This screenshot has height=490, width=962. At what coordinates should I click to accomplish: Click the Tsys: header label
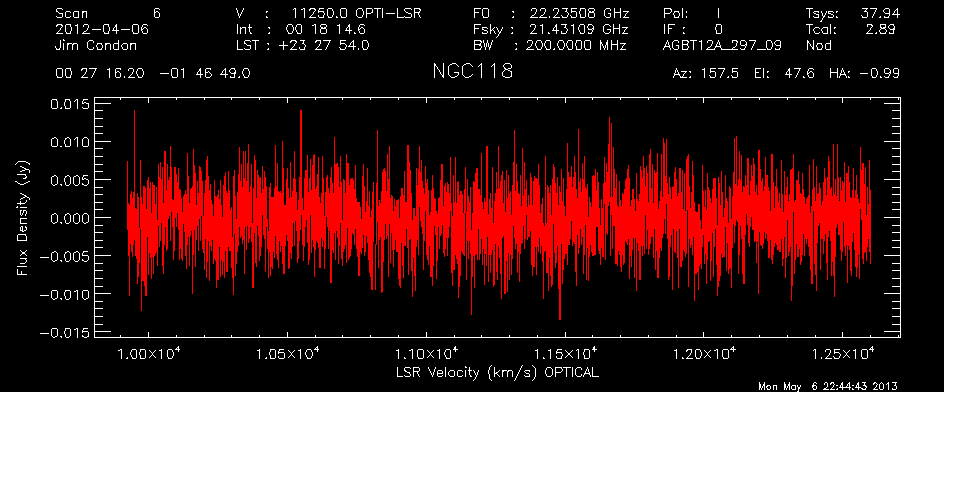[822, 14]
